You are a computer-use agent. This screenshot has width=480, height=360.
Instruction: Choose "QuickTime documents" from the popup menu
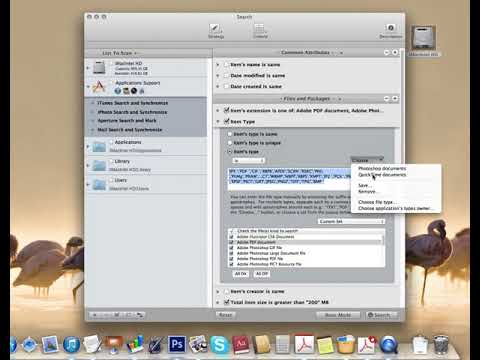click(x=382, y=175)
